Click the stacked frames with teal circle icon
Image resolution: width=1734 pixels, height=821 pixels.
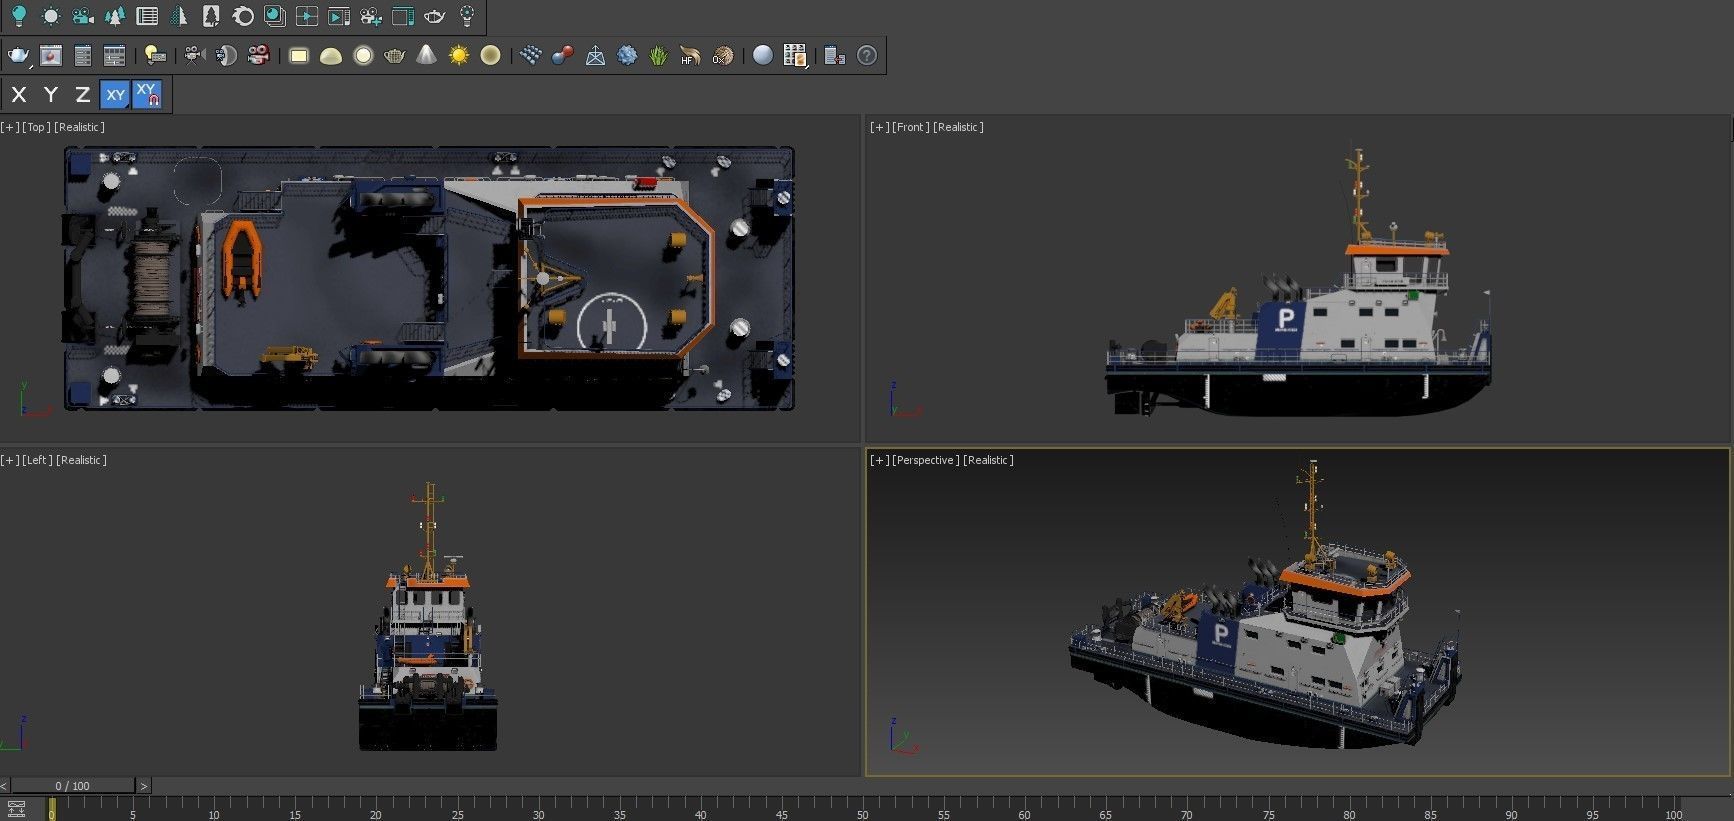point(275,16)
